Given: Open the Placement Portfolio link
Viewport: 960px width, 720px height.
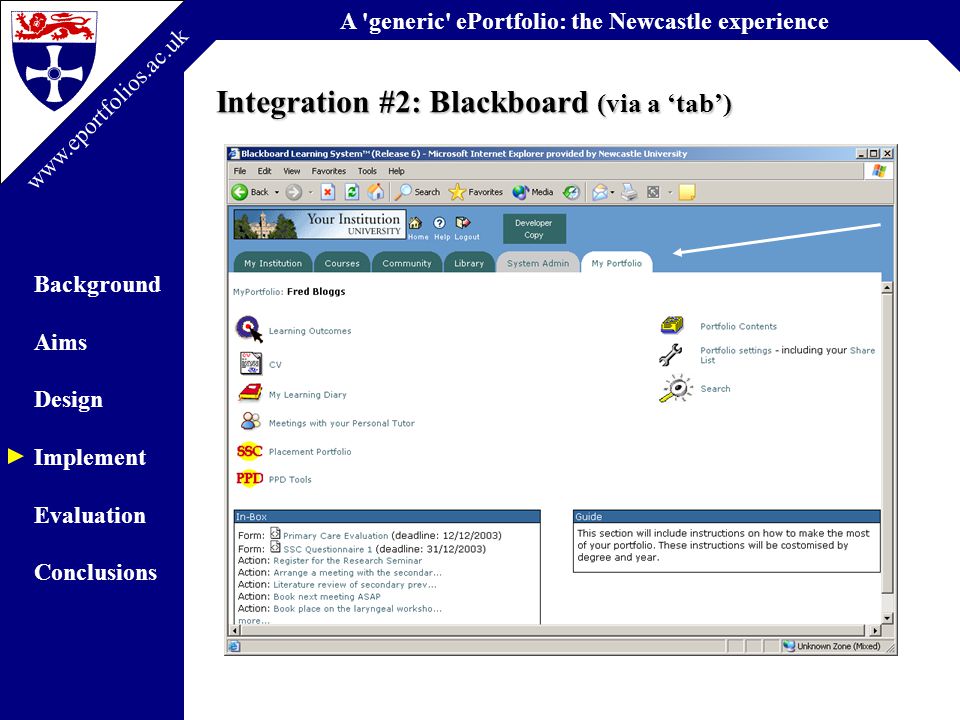Looking at the screenshot, I should (x=310, y=452).
